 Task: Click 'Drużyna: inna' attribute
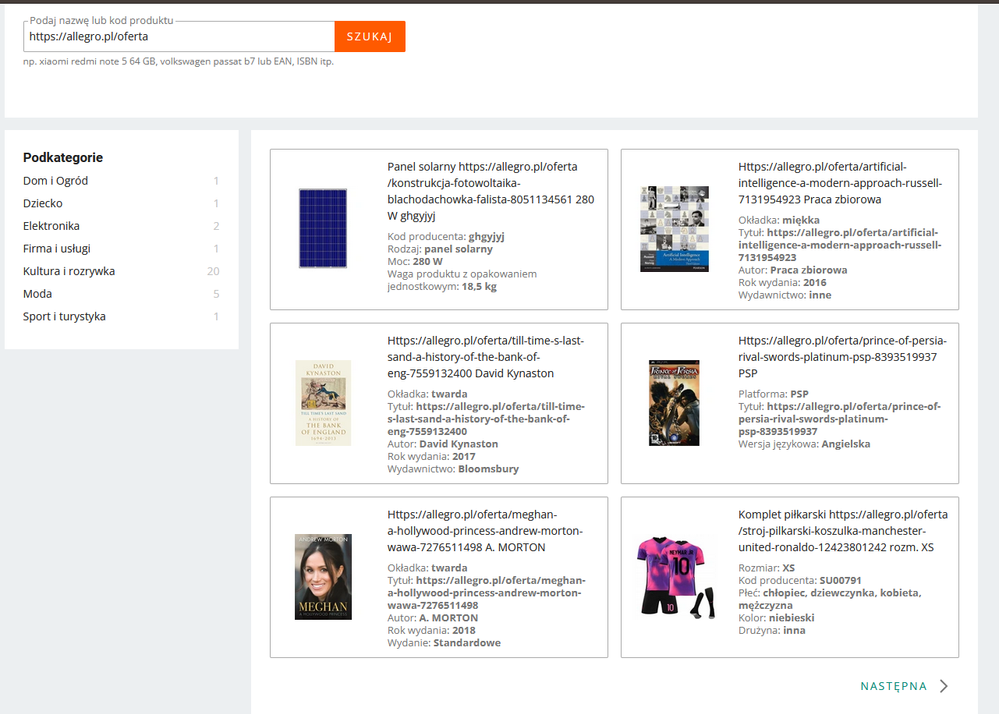coord(772,630)
